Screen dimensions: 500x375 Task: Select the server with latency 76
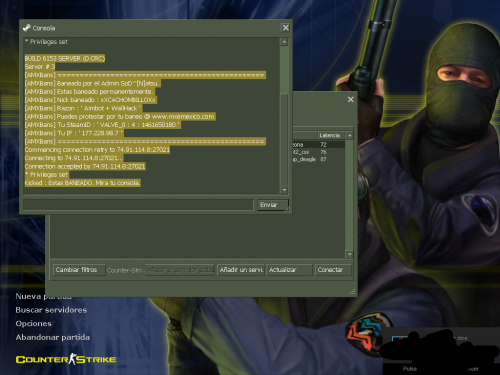pos(319,152)
